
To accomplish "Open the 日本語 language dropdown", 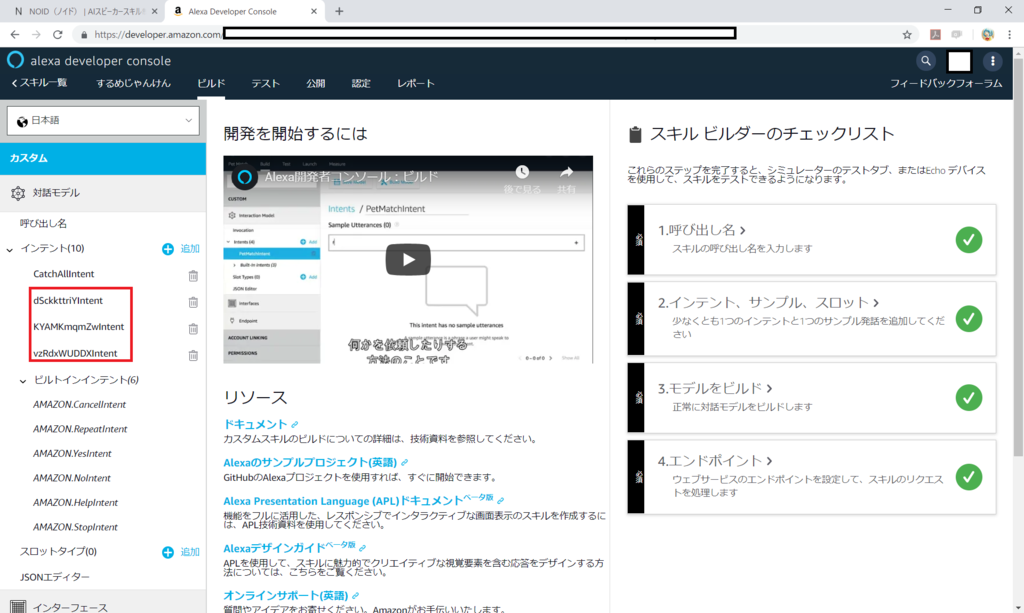I will (x=103, y=121).
